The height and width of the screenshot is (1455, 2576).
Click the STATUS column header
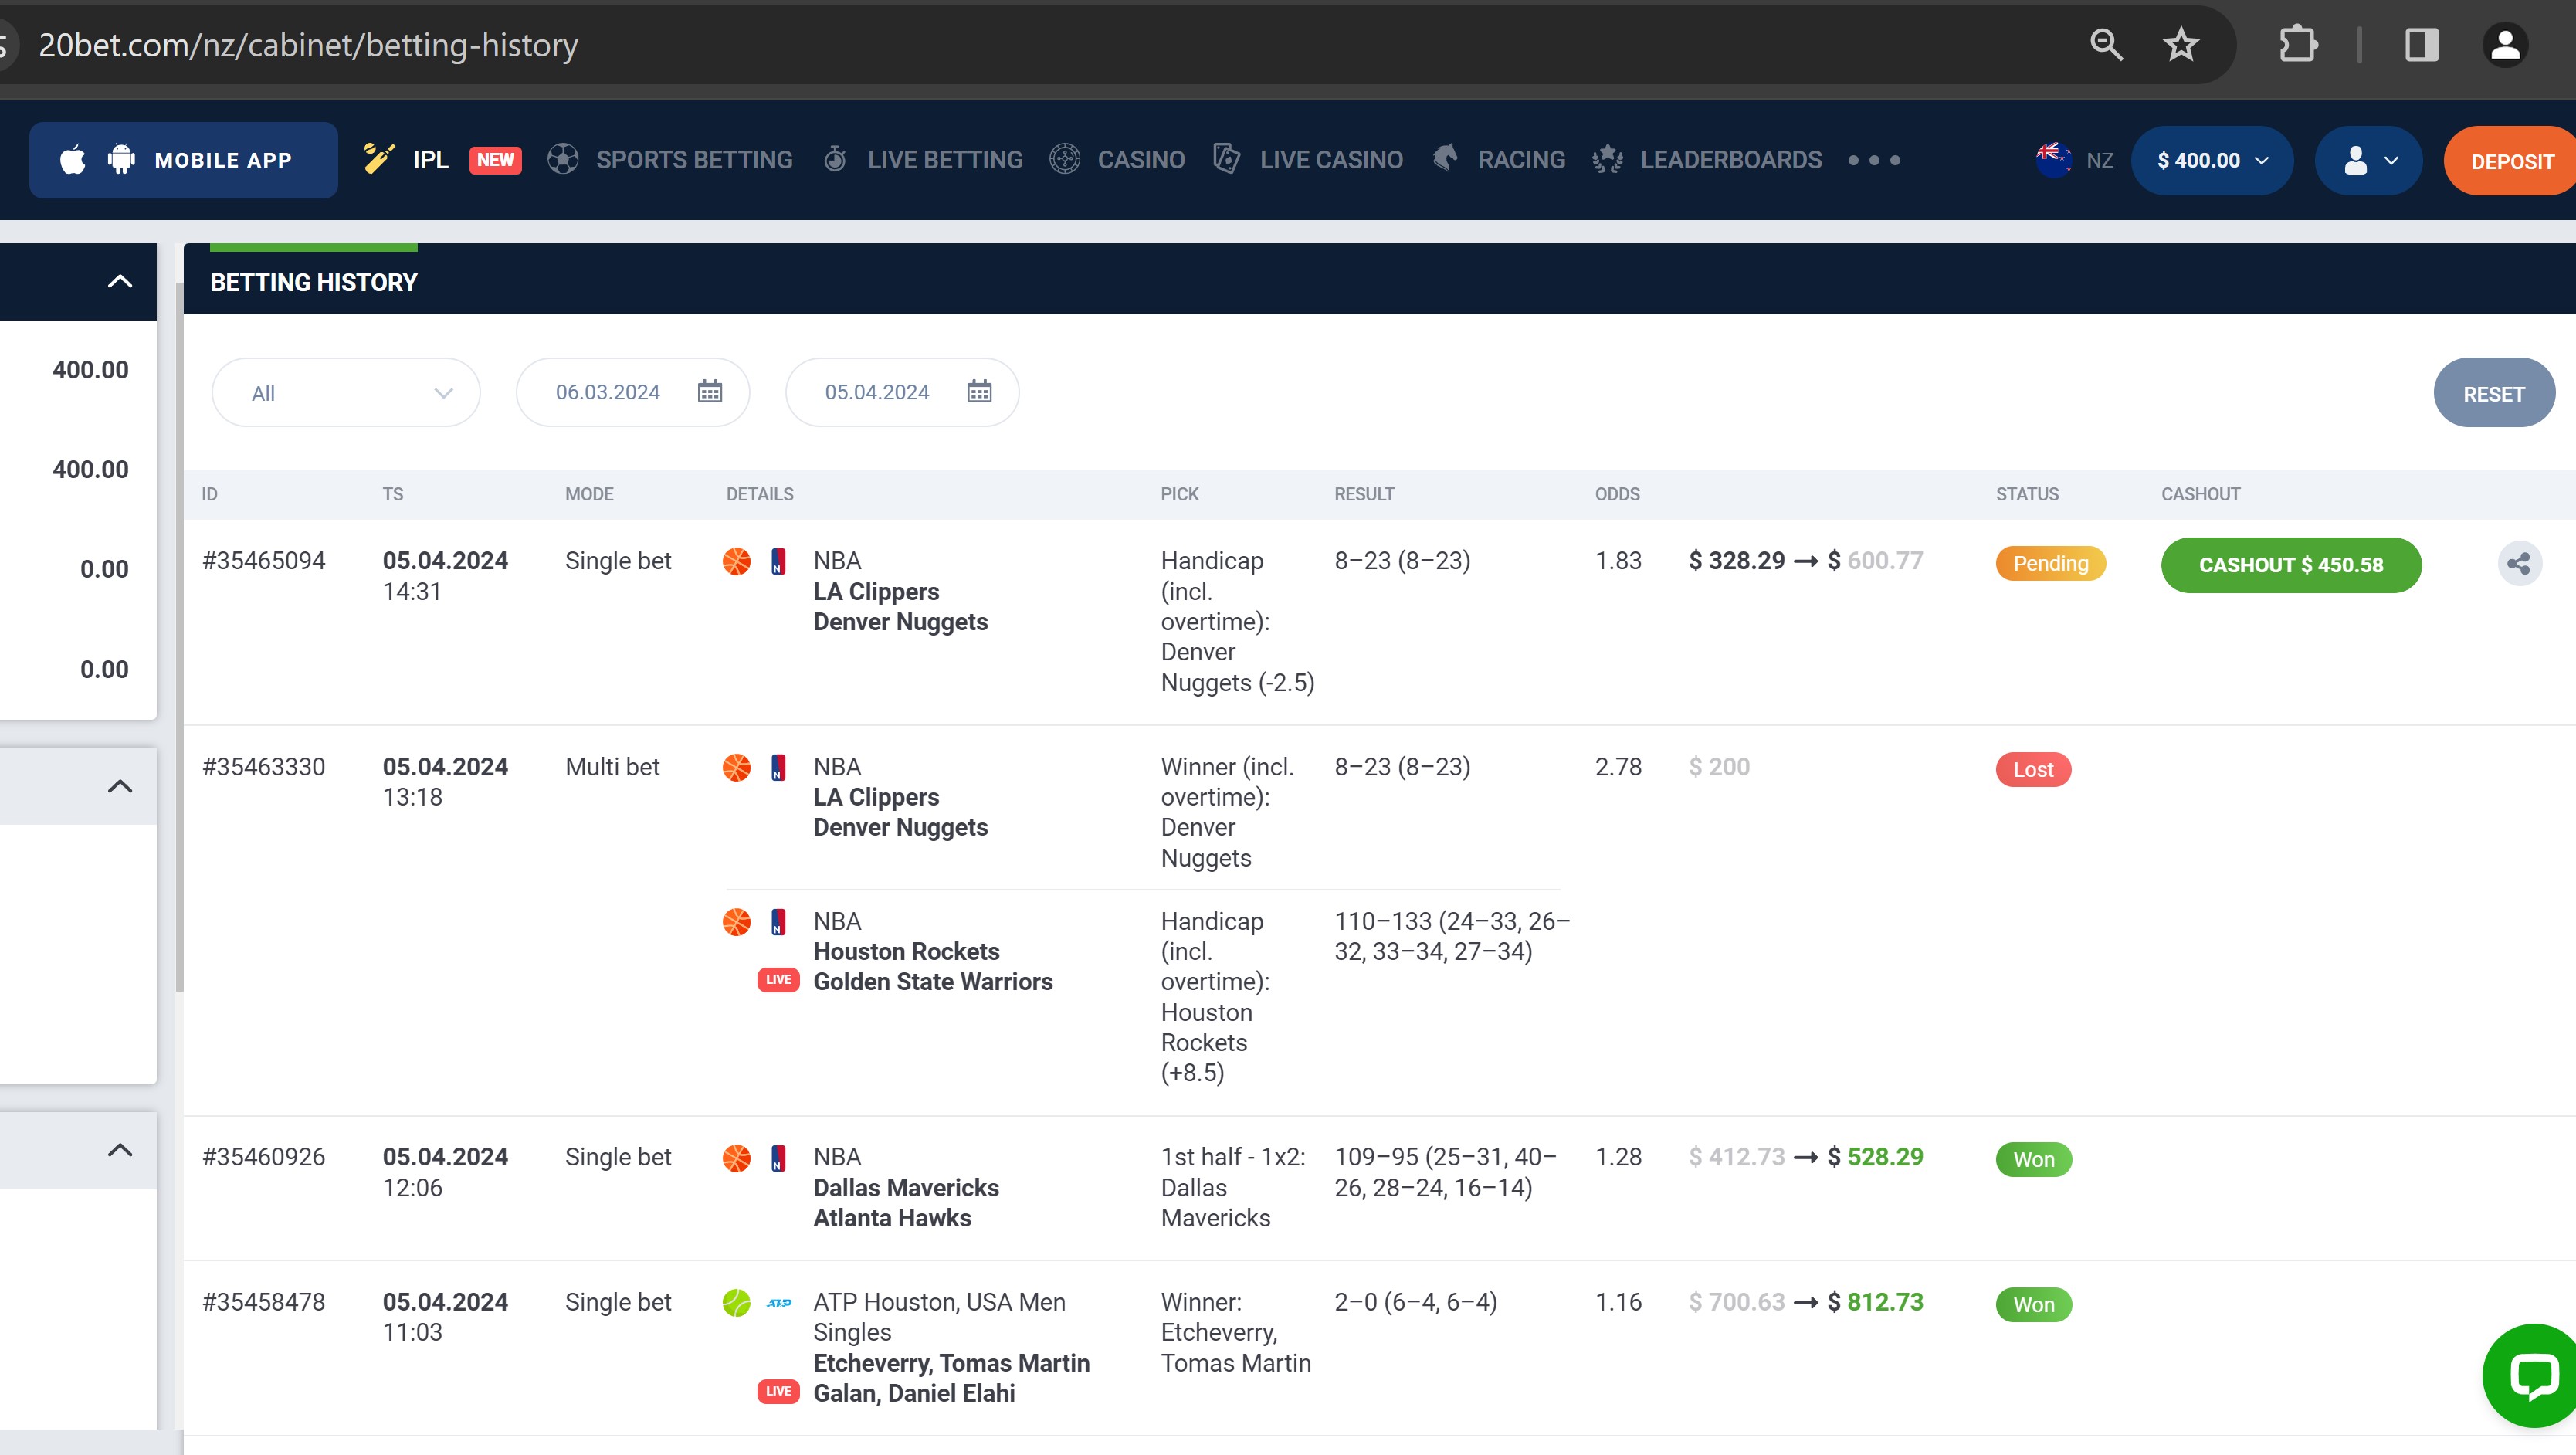click(x=2027, y=494)
